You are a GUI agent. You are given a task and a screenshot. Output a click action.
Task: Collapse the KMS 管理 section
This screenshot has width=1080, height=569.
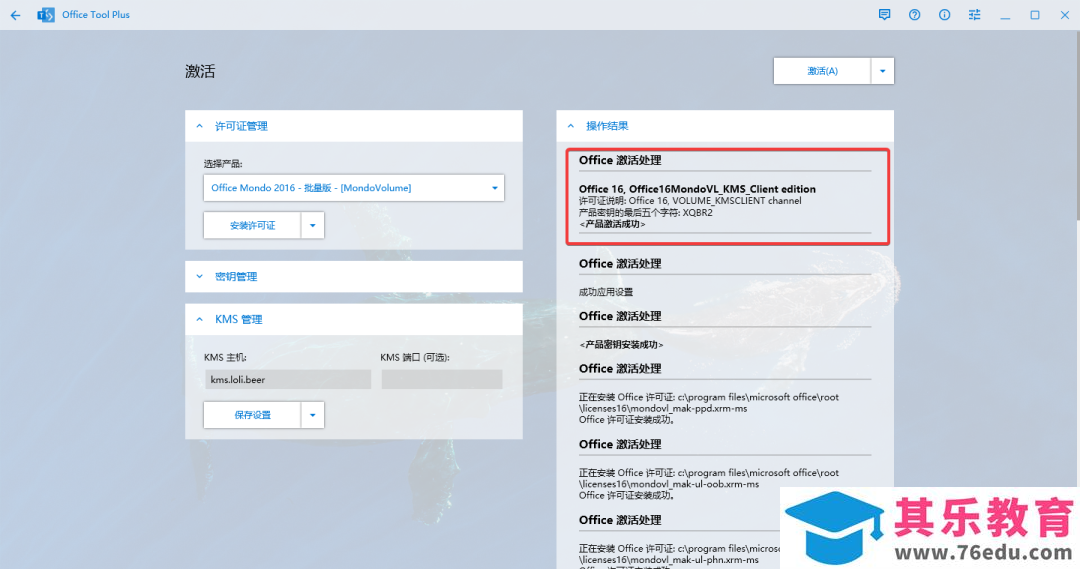point(353,320)
